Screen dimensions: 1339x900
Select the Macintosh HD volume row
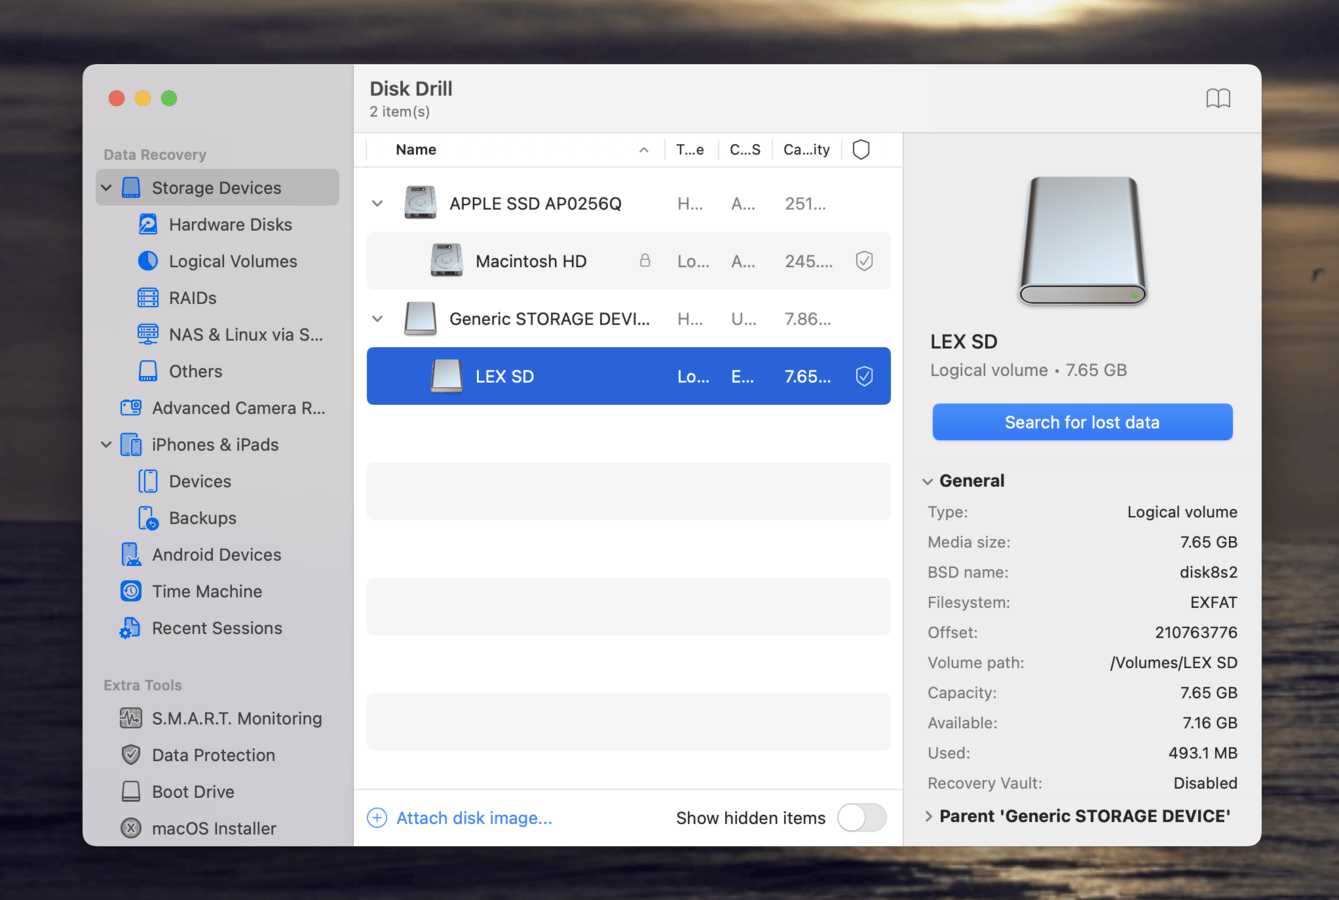628,261
